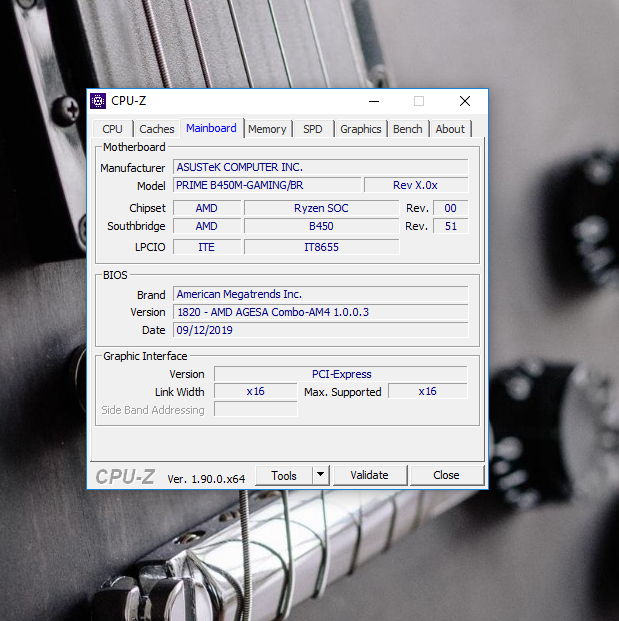Expand the Tools dropdown arrow
619x621 pixels.
point(321,475)
